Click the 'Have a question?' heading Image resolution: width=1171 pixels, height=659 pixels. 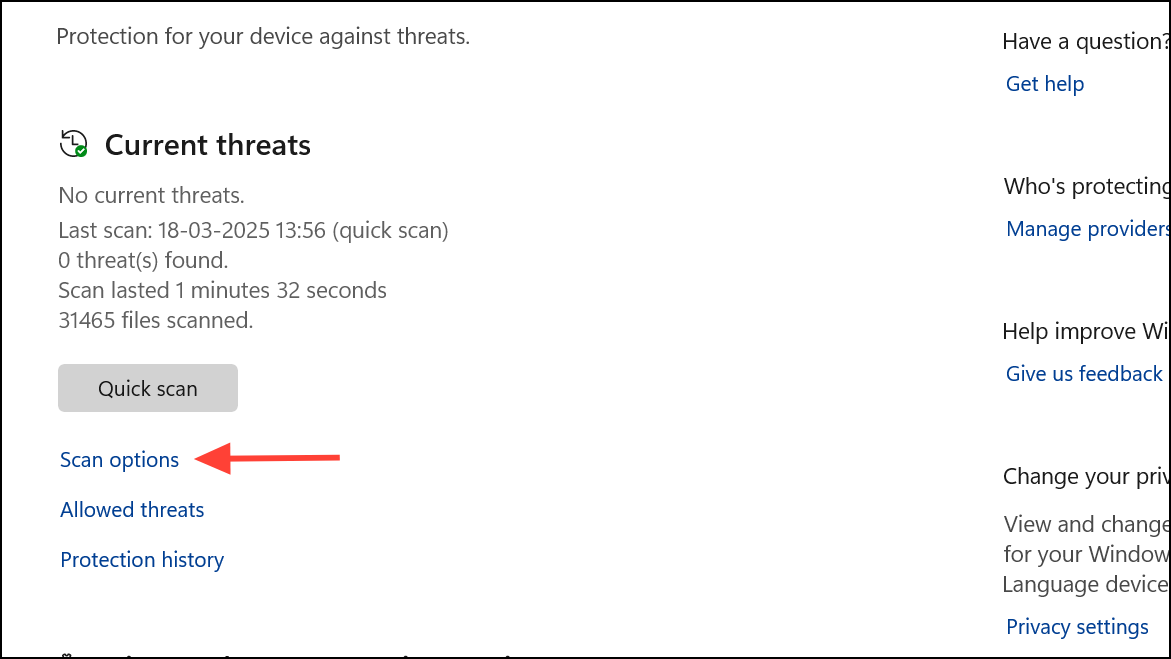coord(1085,41)
